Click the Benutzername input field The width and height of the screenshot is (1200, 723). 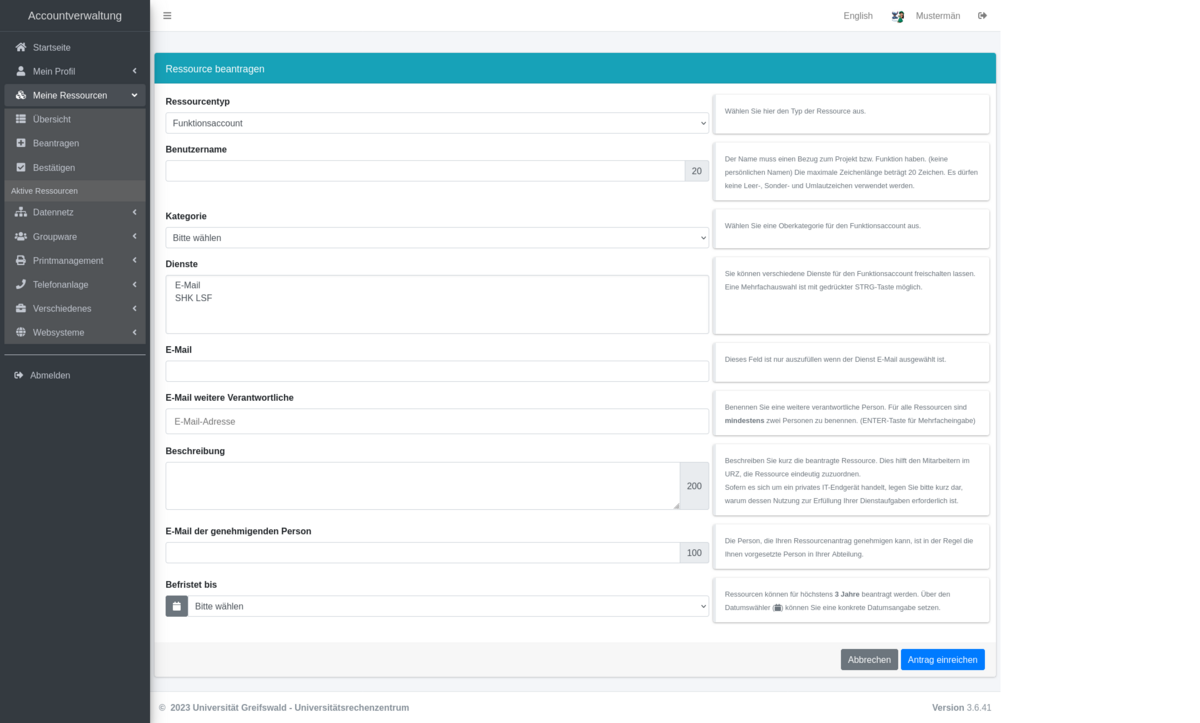coord(425,171)
